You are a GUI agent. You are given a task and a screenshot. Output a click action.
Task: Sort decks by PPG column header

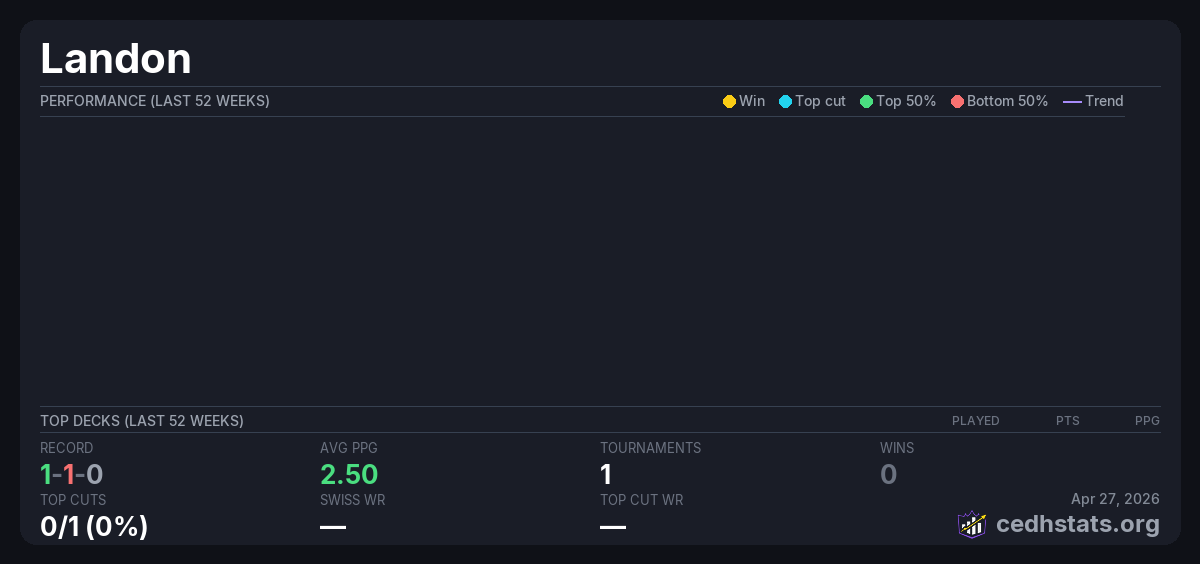(x=1147, y=421)
